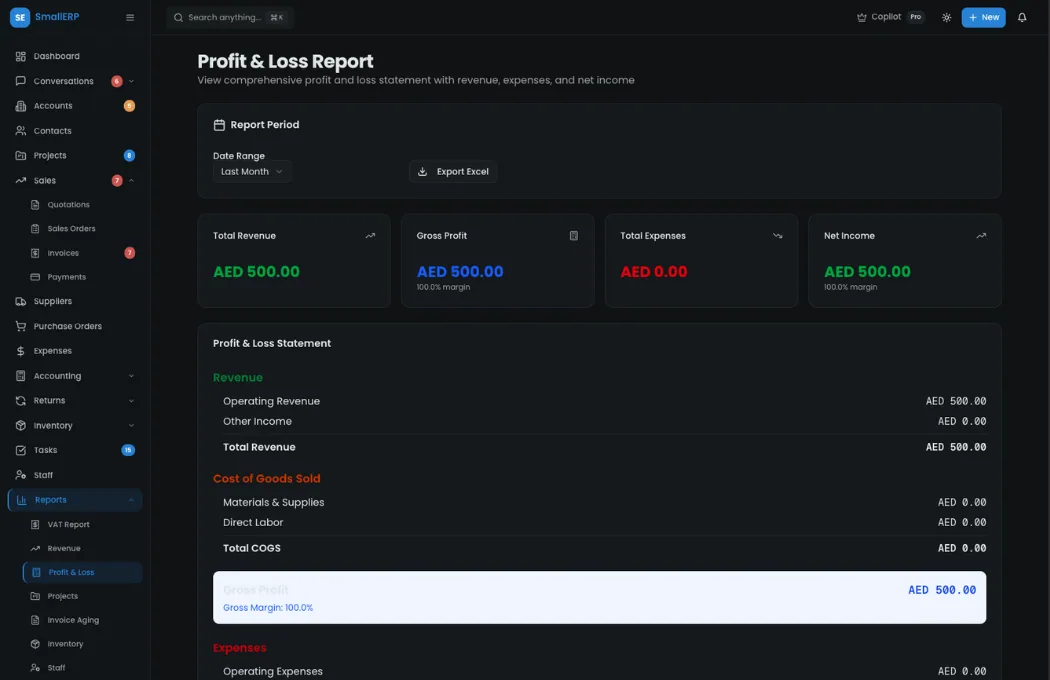
Task: Click the Gross Margin: 100.0% text
Action: click(268, 608)
